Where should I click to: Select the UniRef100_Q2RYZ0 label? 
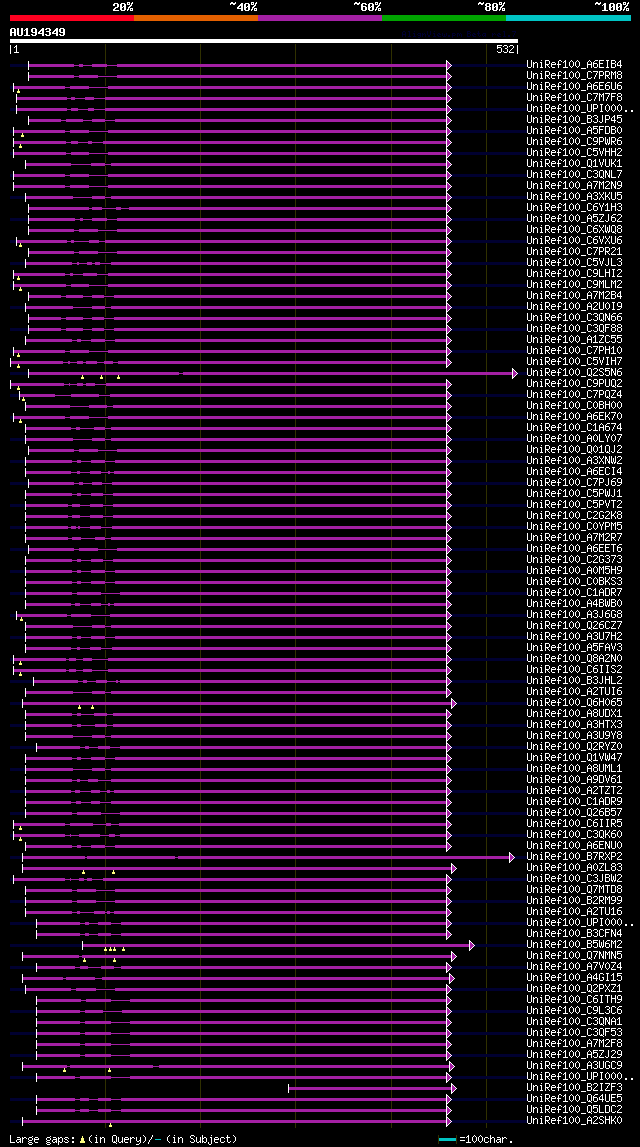(x=574, y=747)
